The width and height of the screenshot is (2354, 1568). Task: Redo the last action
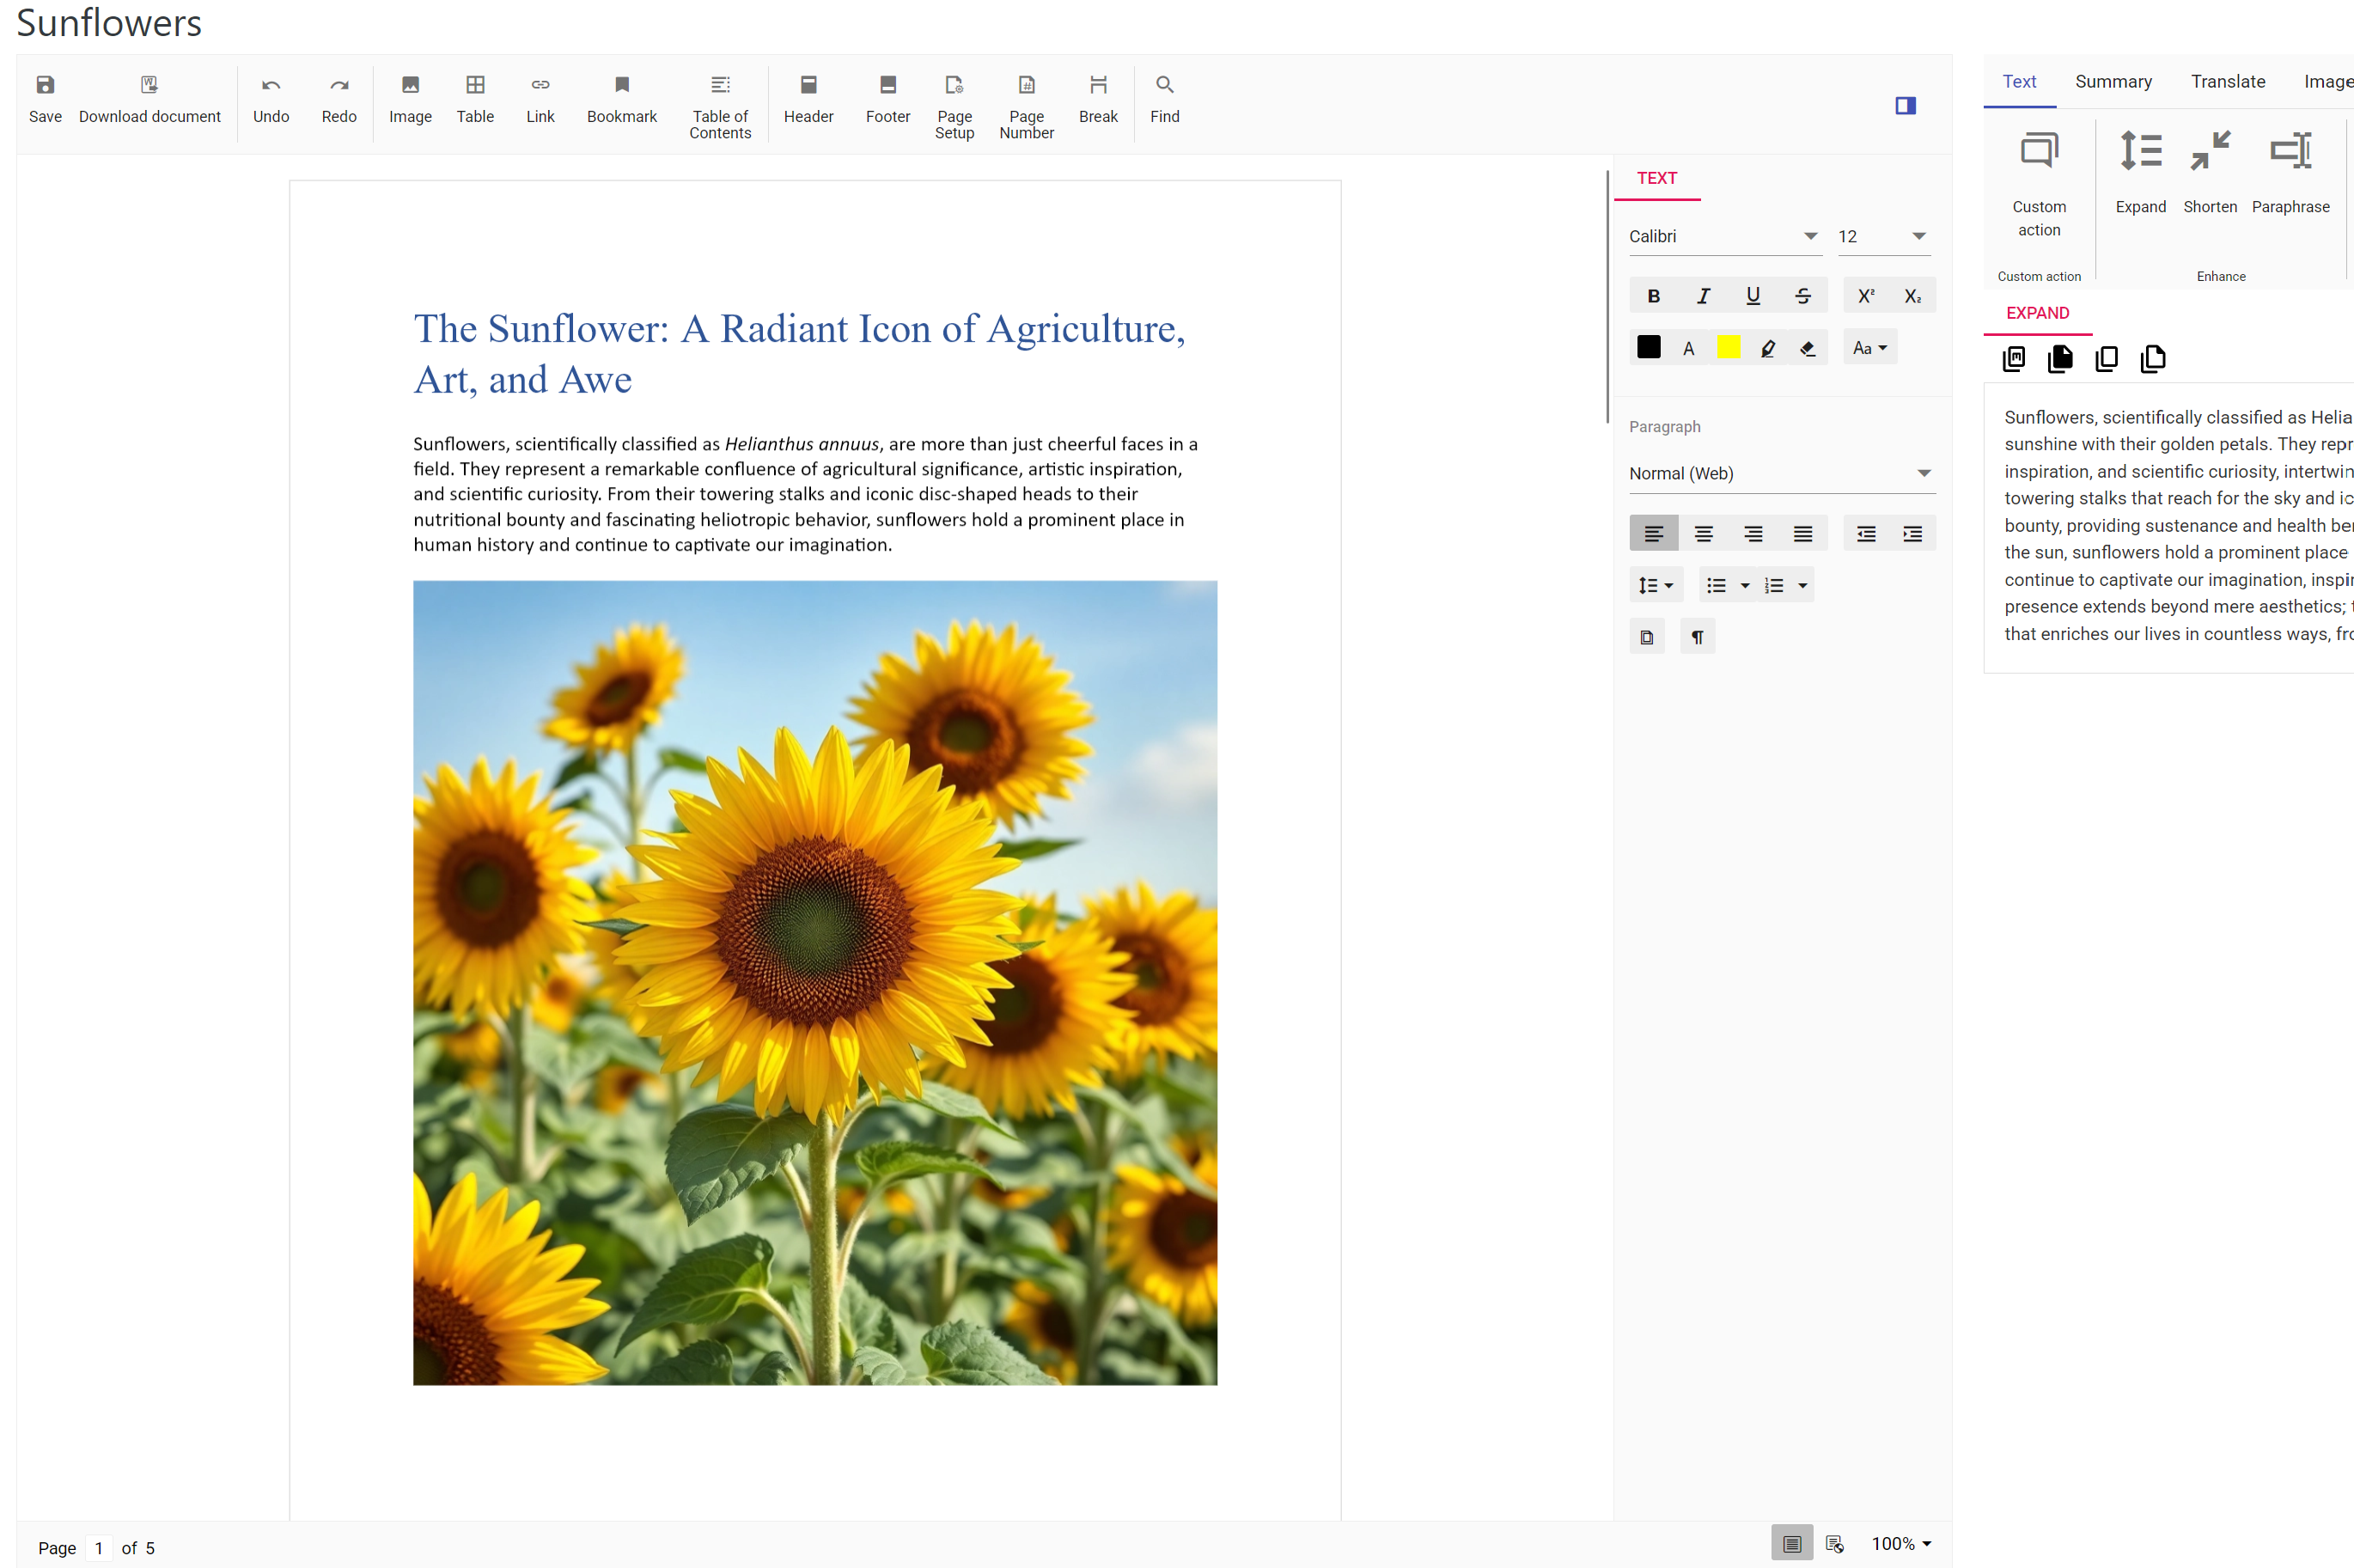coord(339,98)
